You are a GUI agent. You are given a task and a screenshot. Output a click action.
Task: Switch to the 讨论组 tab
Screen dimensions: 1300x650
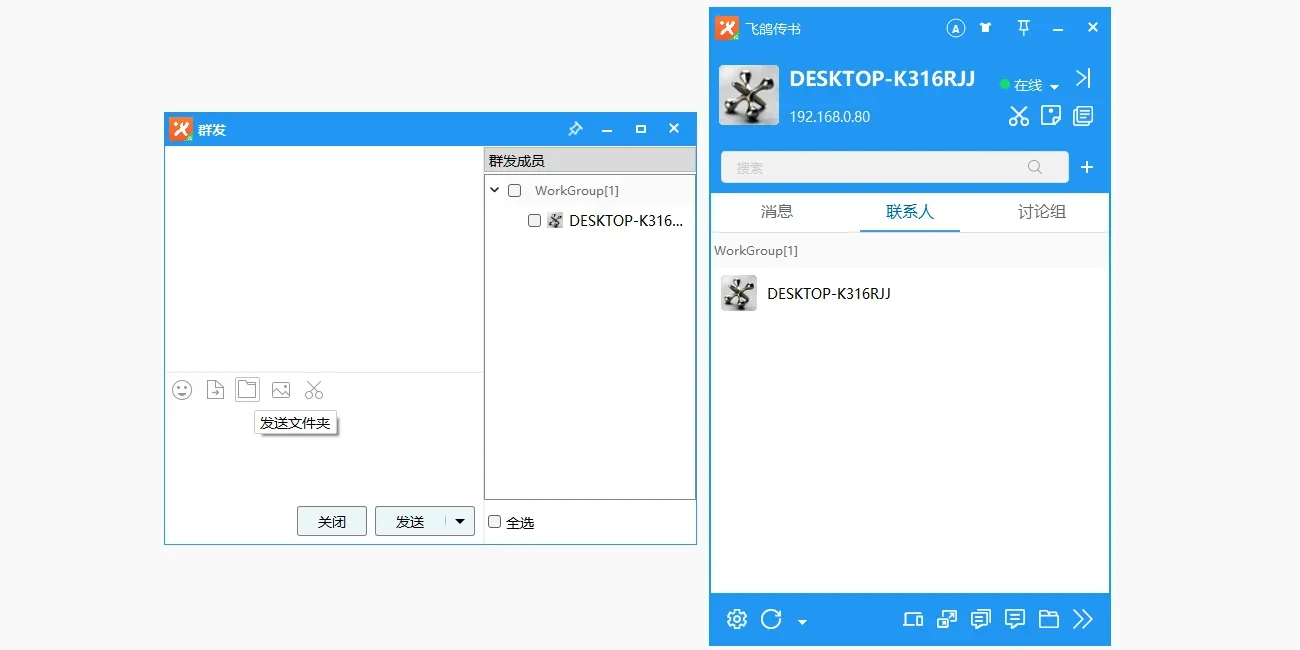1042,212
